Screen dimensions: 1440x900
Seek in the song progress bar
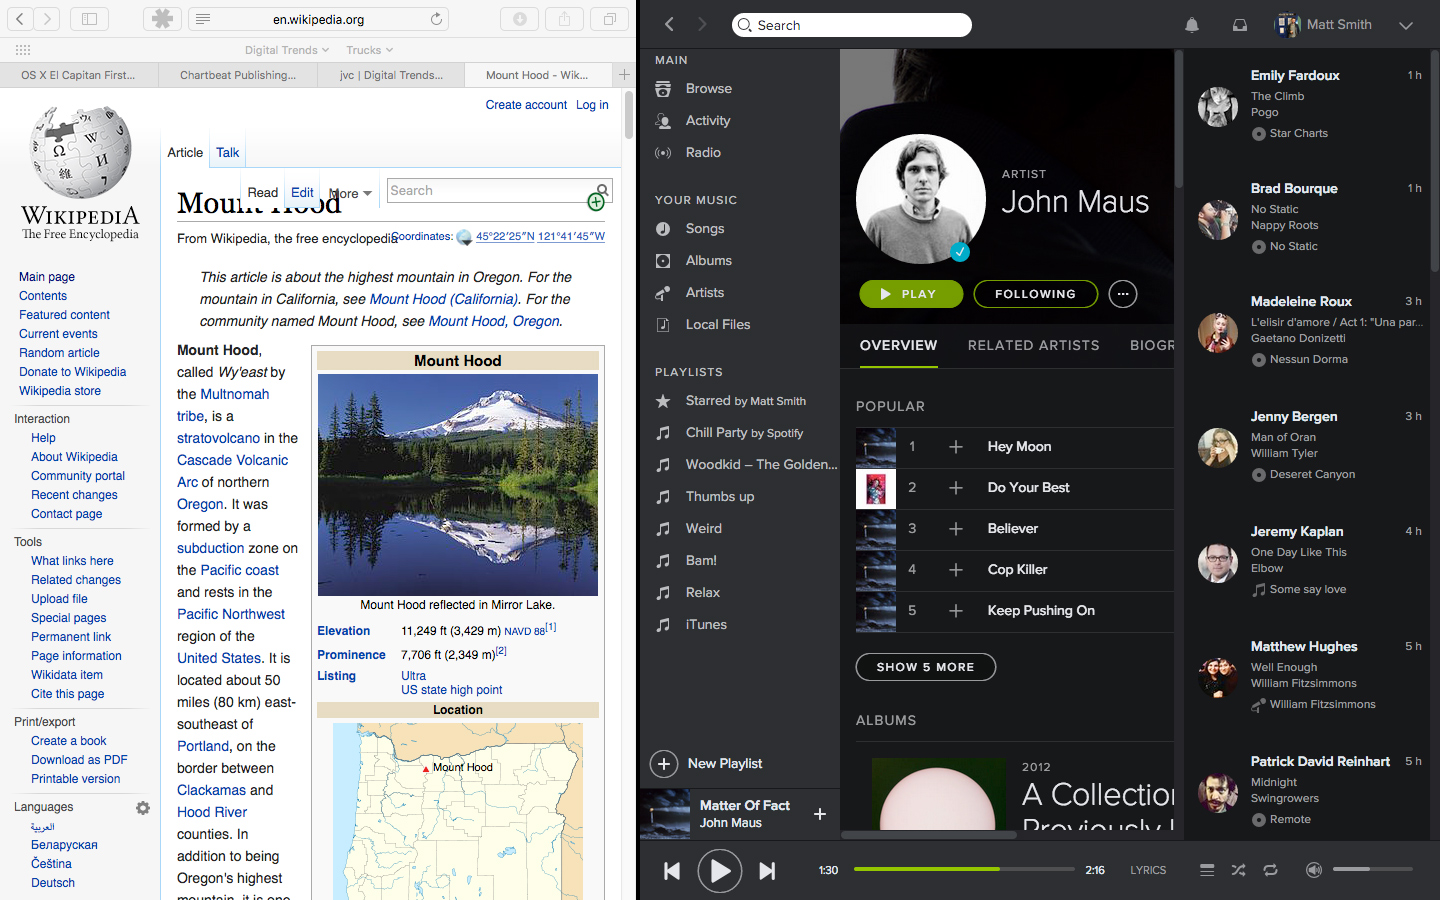click(x=964, y=870)
